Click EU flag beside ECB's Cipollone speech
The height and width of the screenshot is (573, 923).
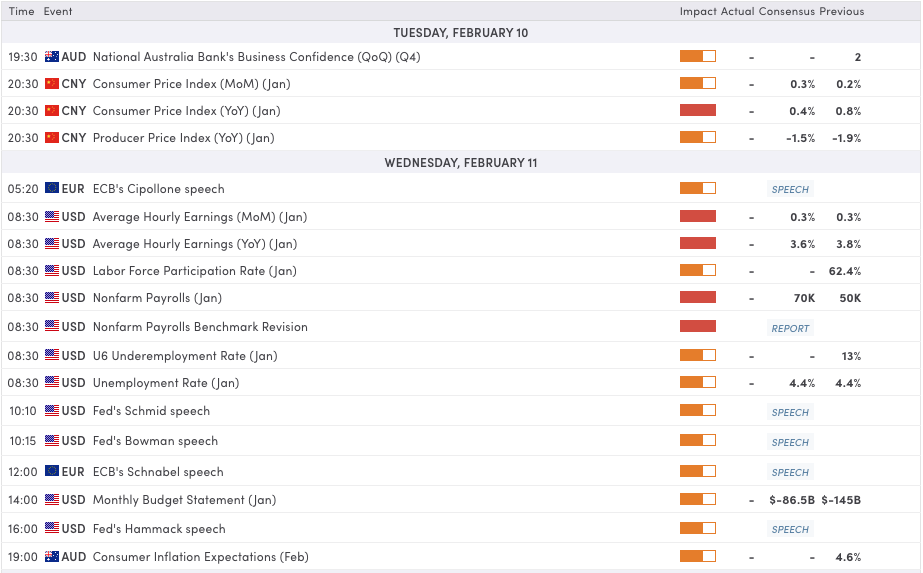52,189
